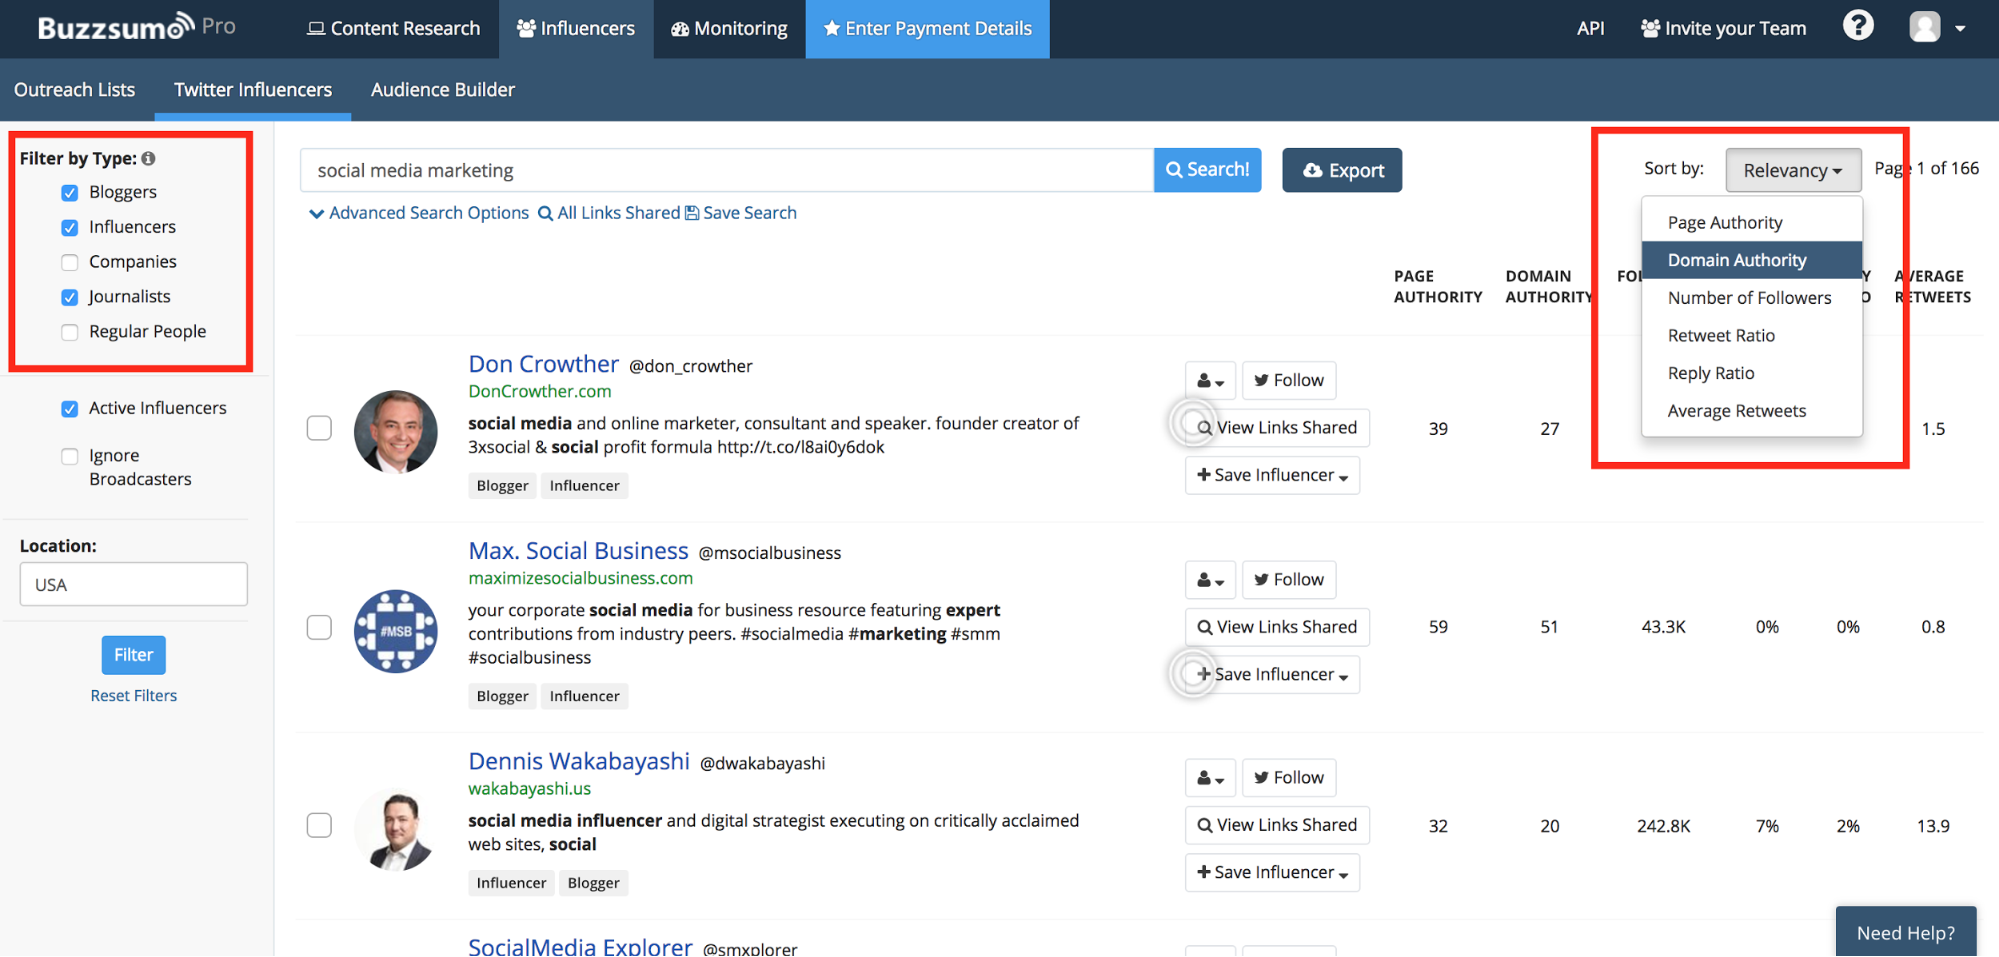
Task: Follow Max. Social Business on Twitter
Action: [1289, 580]
